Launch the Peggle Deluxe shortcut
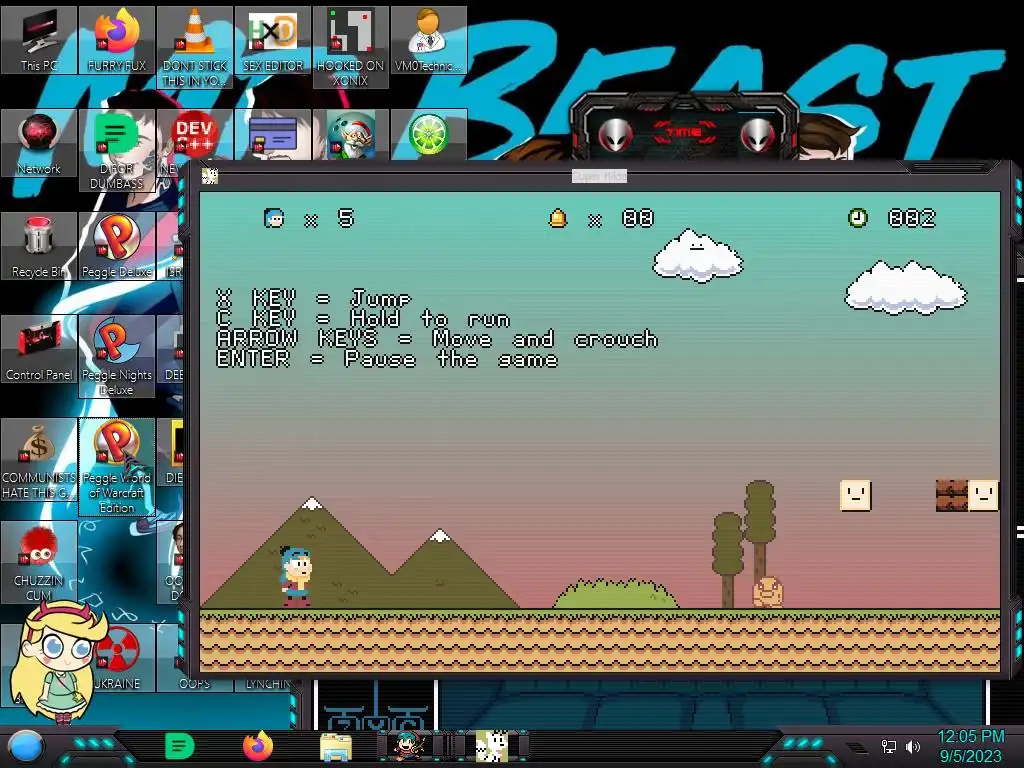This screenshot has width=1024, height=768. [x=117, y=246]
